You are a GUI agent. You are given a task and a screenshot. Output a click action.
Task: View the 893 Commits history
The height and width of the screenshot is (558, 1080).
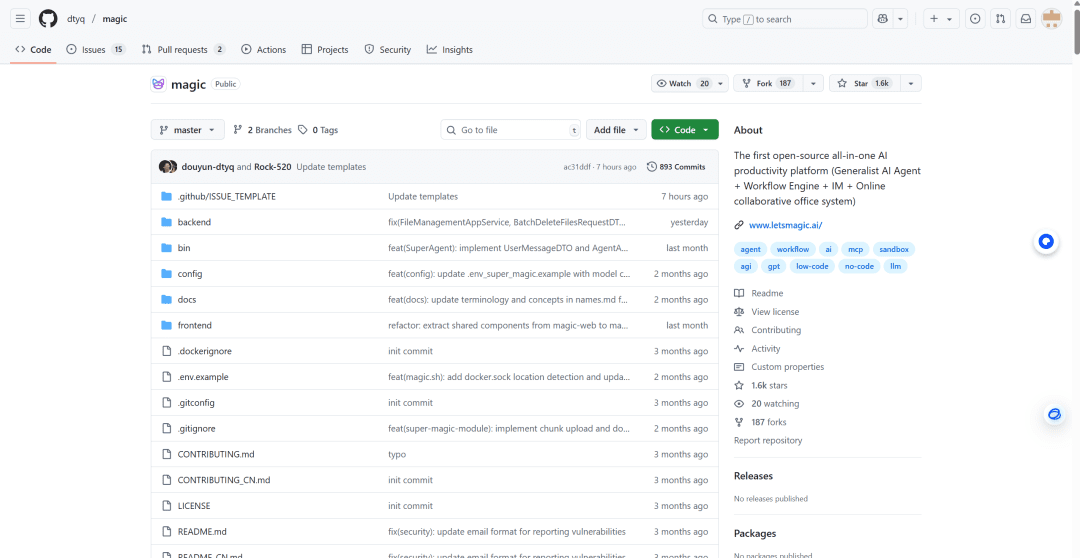coord(676,167)
